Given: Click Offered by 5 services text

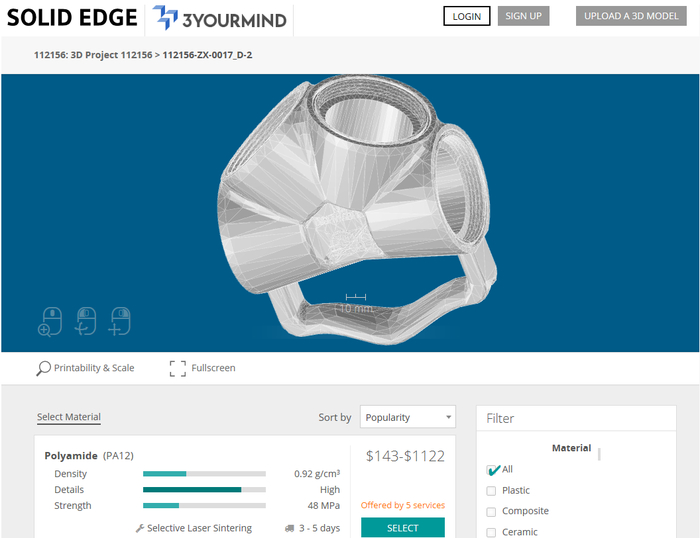Looking at the screenshot, I should (x=403, y=505).
